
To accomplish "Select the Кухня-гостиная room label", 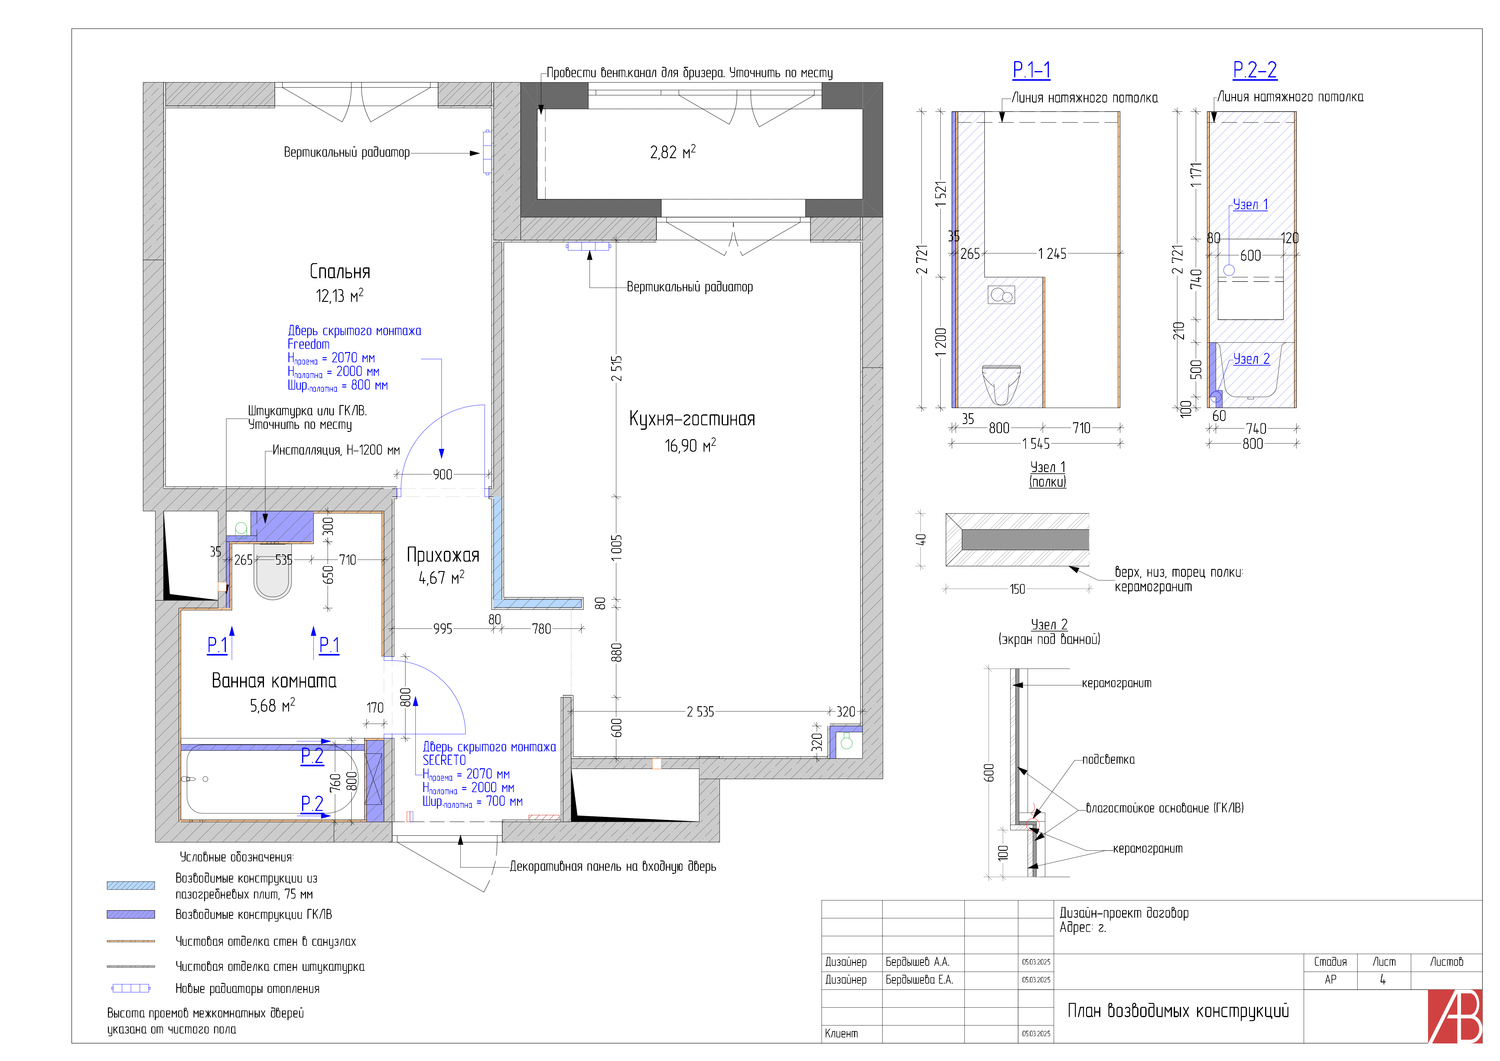I will [691, 420].
